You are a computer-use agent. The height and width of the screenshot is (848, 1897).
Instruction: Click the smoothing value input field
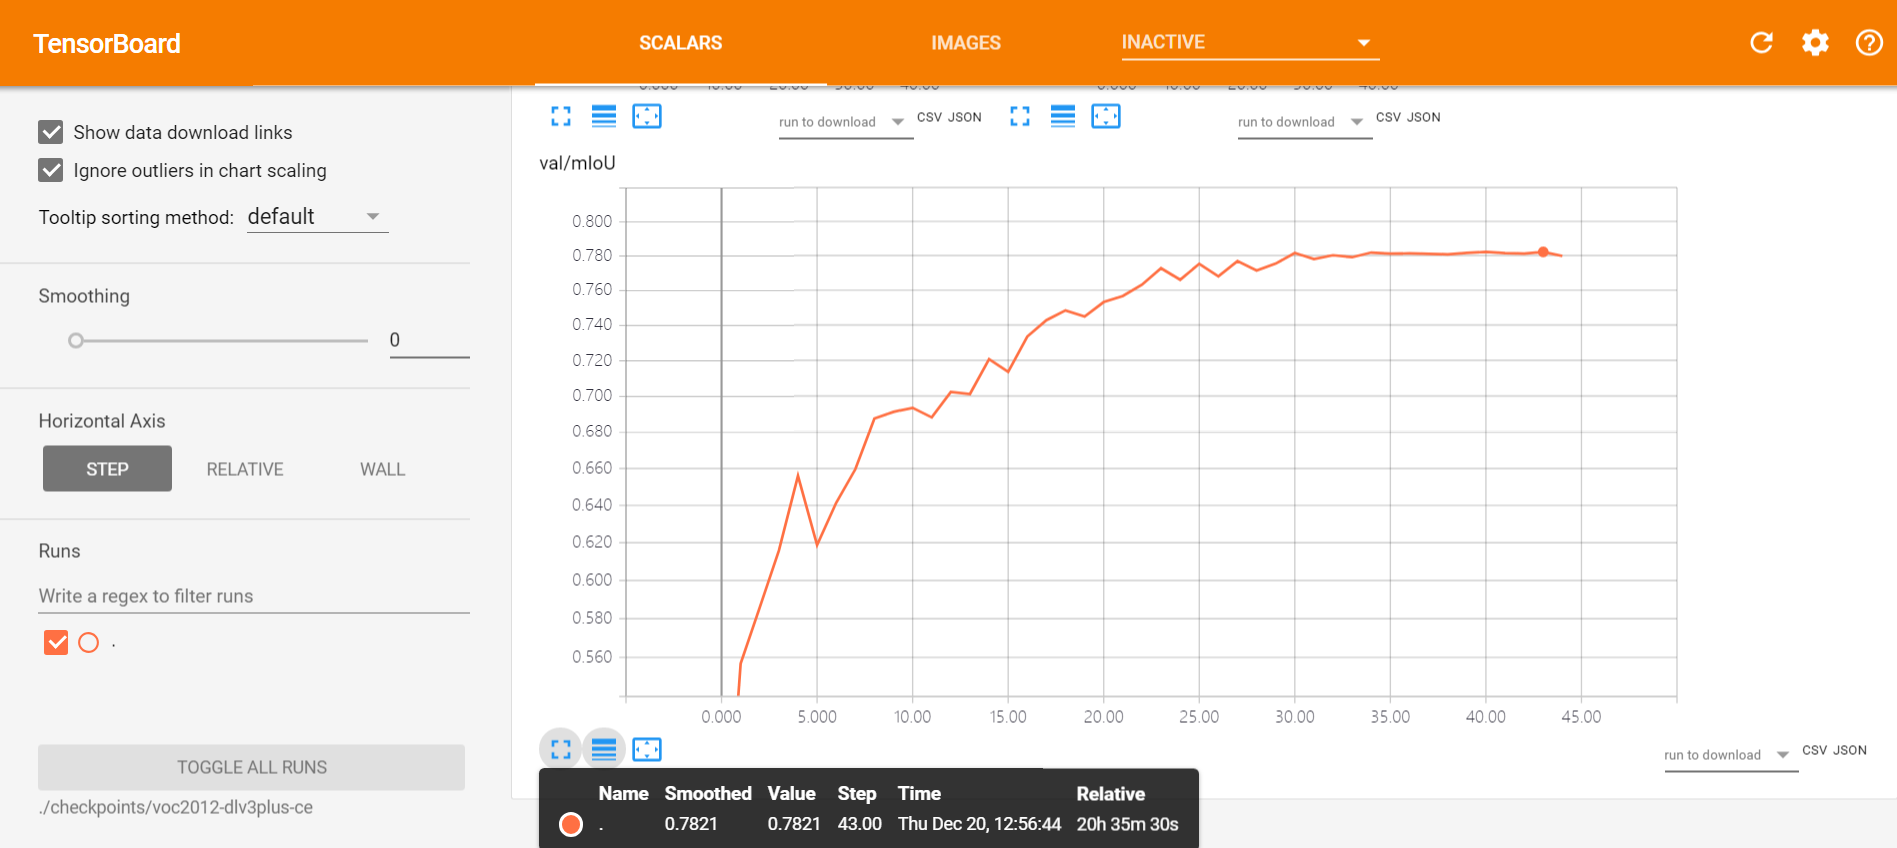click(x=429, y=340)
